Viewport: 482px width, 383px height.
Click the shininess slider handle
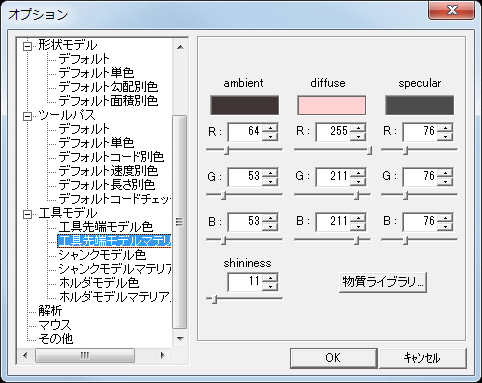215,299
